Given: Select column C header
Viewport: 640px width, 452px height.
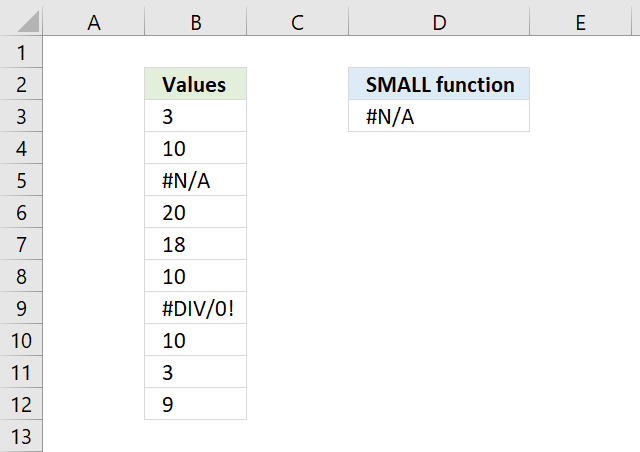Looking at the screenshot, I should click(297, 22).
